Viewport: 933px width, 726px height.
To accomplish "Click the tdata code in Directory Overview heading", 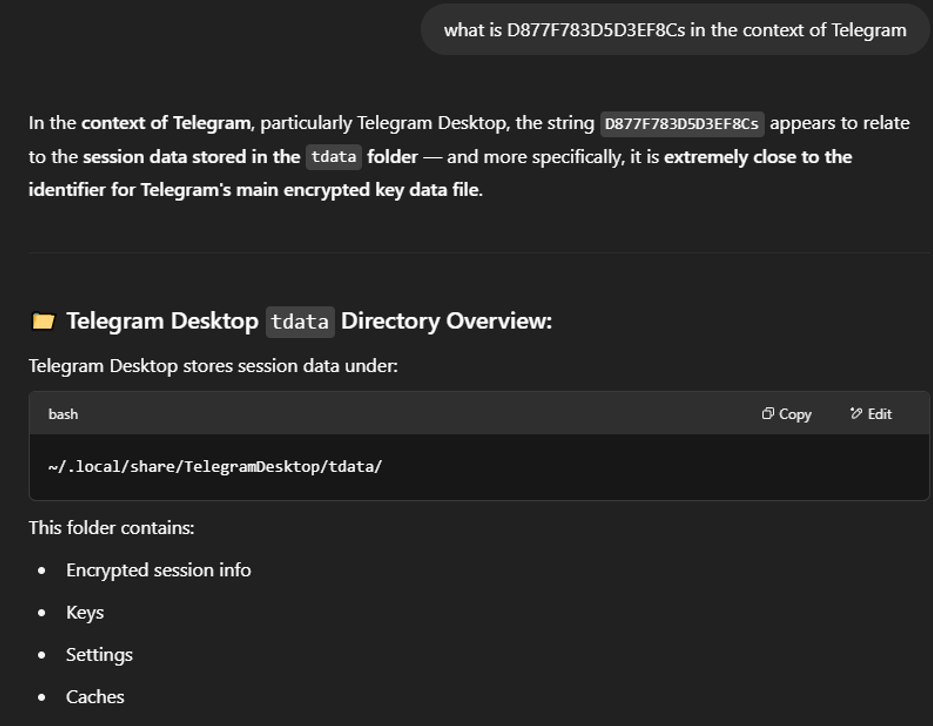I will [x=300, y=322].
